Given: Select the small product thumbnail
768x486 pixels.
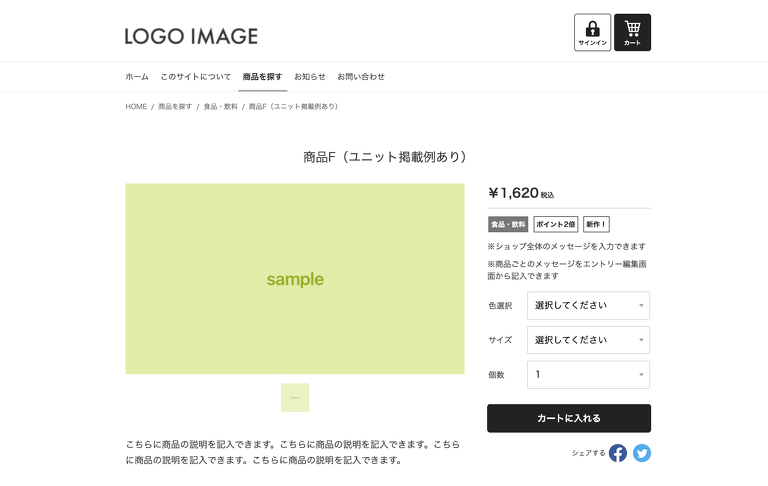Looking at the screenshot, I should [295, 398].
